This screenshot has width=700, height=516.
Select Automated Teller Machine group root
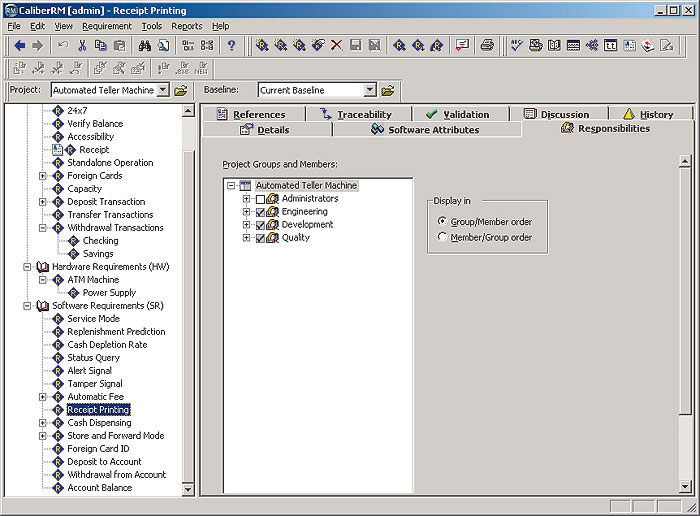coord(306,185)
